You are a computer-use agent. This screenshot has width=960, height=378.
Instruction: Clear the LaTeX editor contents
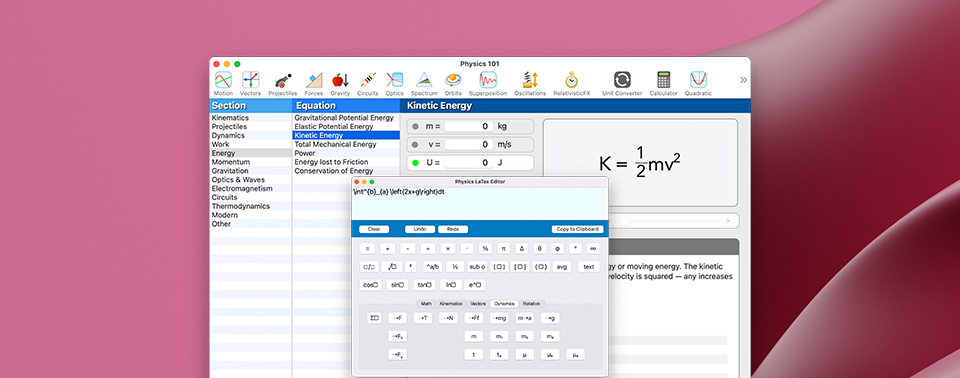(373, 229)
